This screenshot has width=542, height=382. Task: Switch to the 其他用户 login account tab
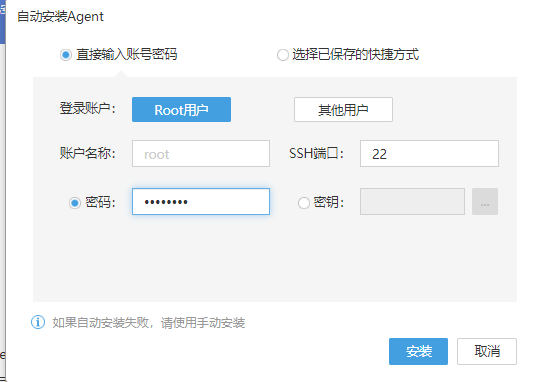tap(343, 110)
